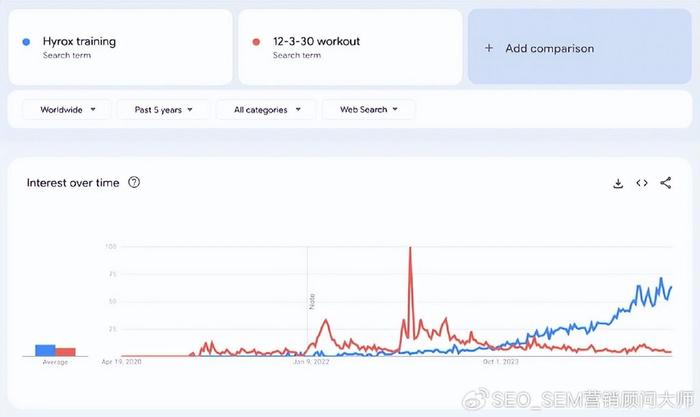Edit the Hyrox training search term

tap(121, 47)
